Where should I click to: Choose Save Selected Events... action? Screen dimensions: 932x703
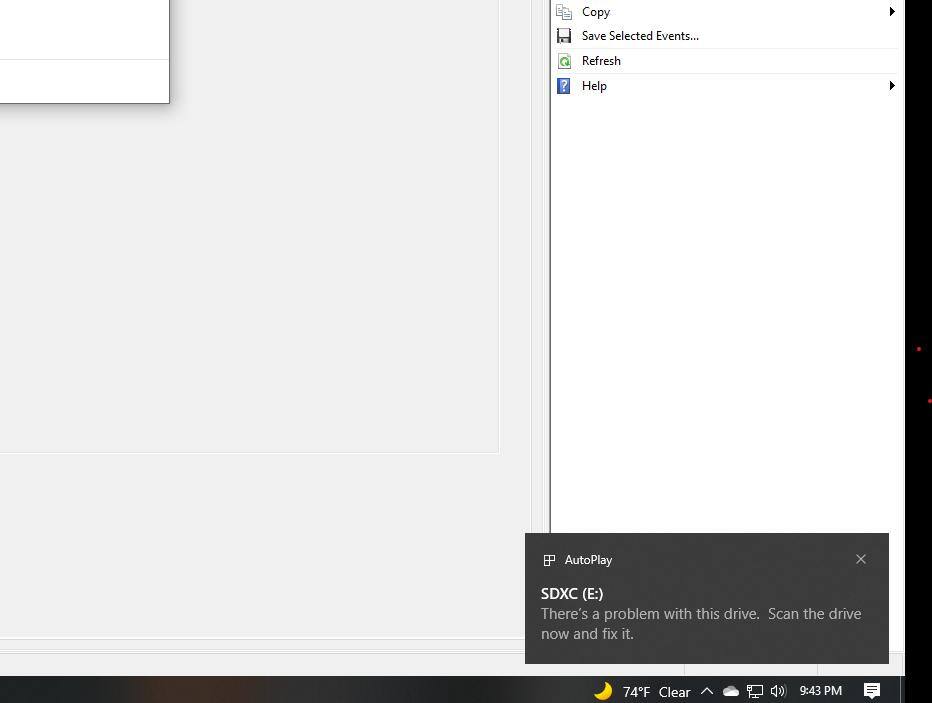[x=640, y=36]
